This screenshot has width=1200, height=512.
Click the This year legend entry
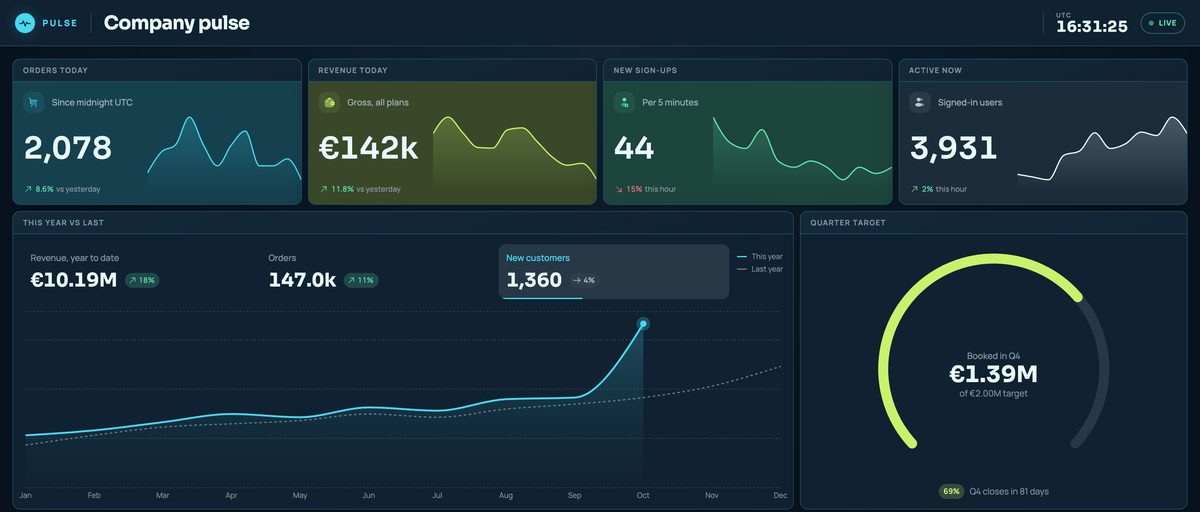click(x=760, y=257)
